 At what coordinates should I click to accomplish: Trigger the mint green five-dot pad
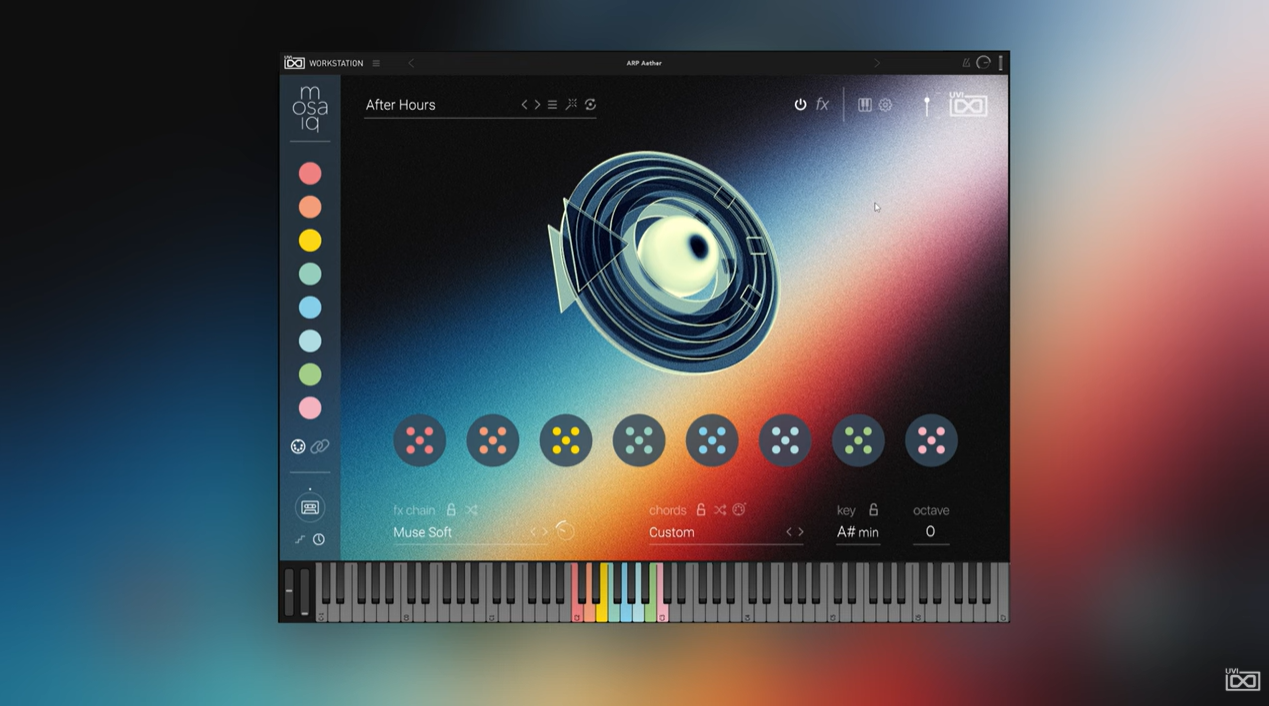click(x=639, y=440)
